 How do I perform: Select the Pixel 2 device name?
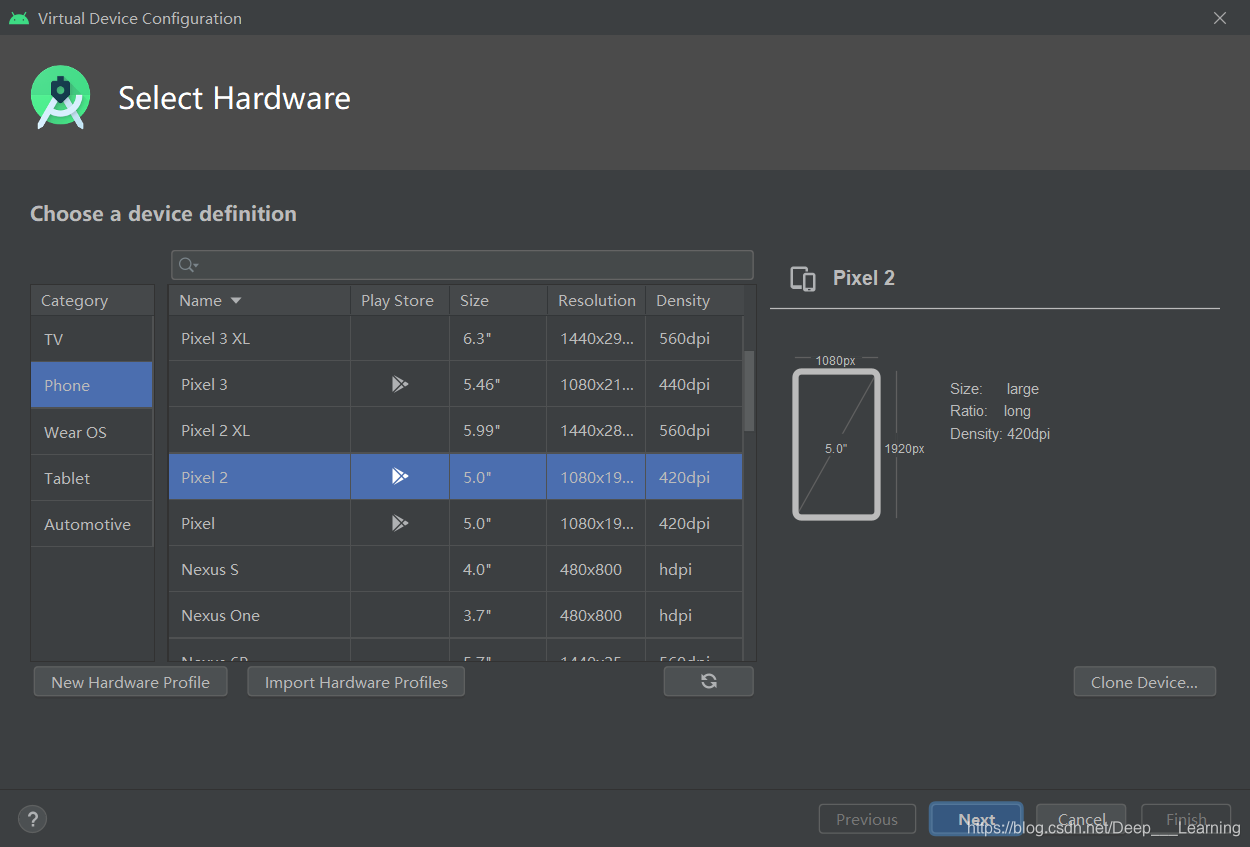(x=204, y=477)
